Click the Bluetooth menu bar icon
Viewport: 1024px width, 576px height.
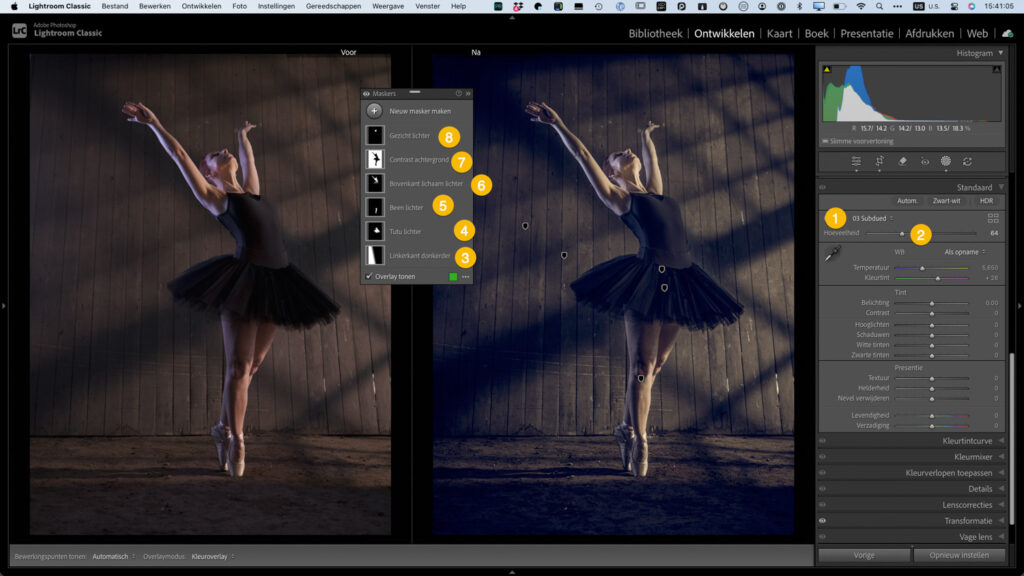pyautogui.click(x=799, y=7)
